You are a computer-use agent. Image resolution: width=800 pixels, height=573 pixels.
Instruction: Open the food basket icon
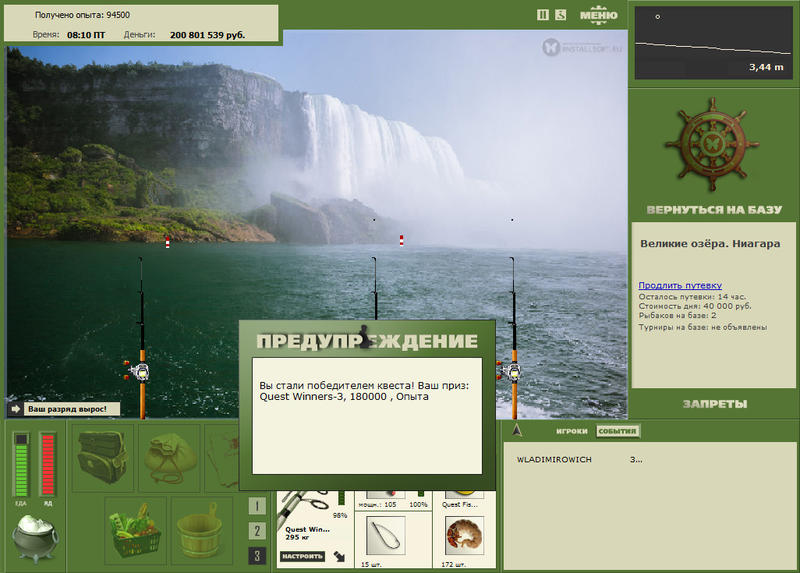(136, 531)
